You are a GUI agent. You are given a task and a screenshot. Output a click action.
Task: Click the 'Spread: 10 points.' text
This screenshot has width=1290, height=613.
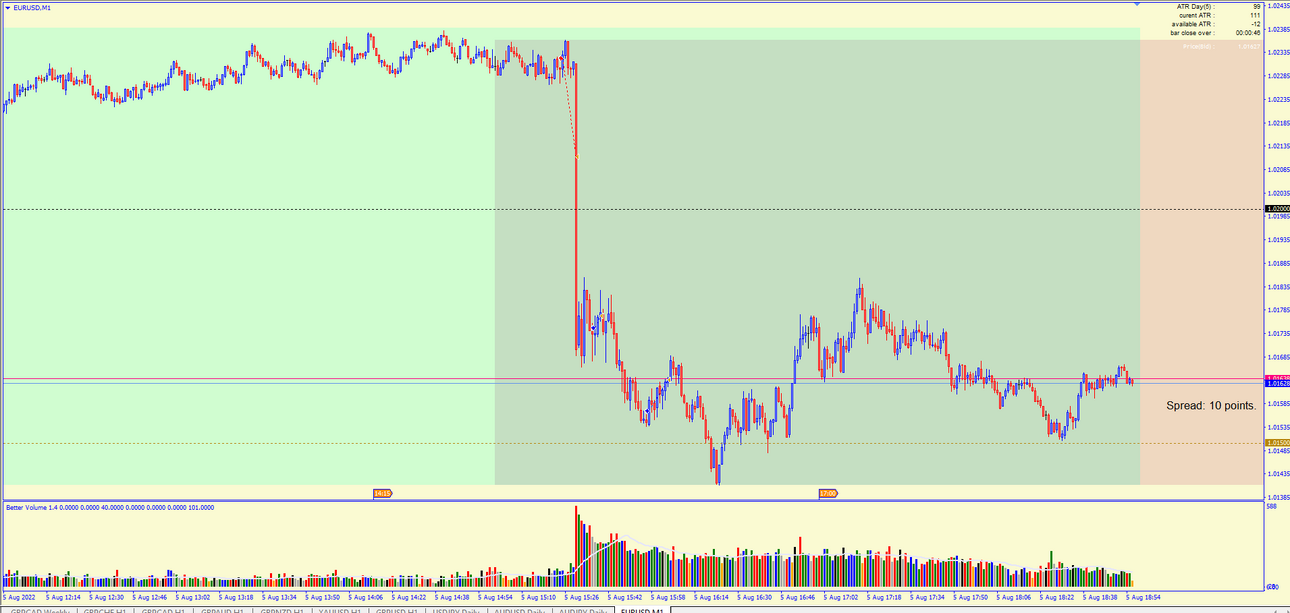1211,405
